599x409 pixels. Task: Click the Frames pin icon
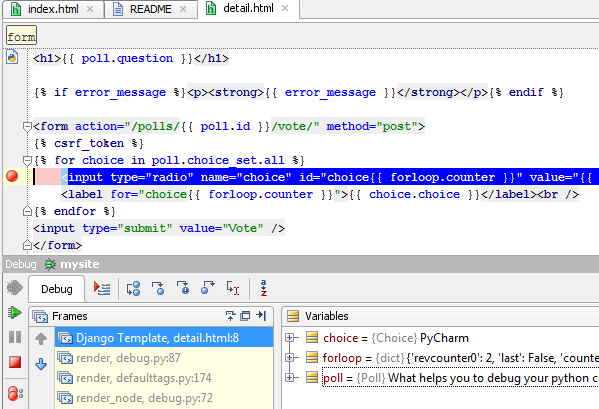pyautogui.click(x=230, y=316)
